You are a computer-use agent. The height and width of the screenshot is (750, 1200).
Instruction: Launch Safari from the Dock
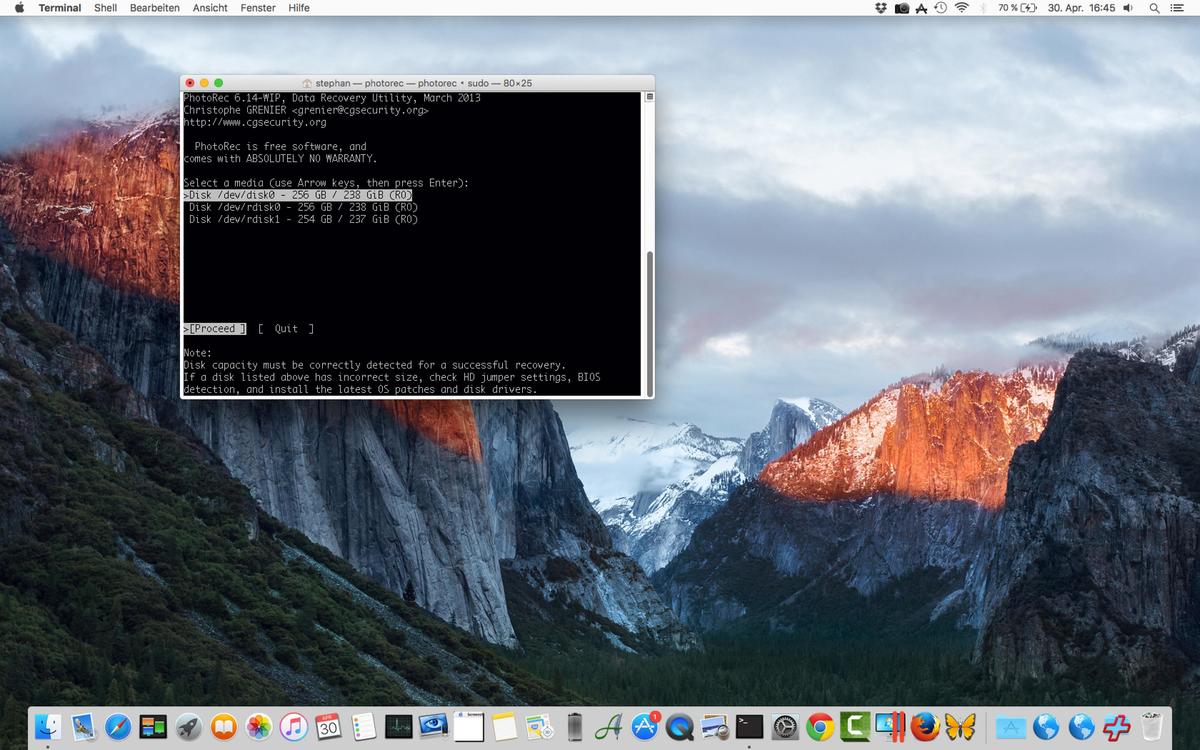(x=117, y=727)
